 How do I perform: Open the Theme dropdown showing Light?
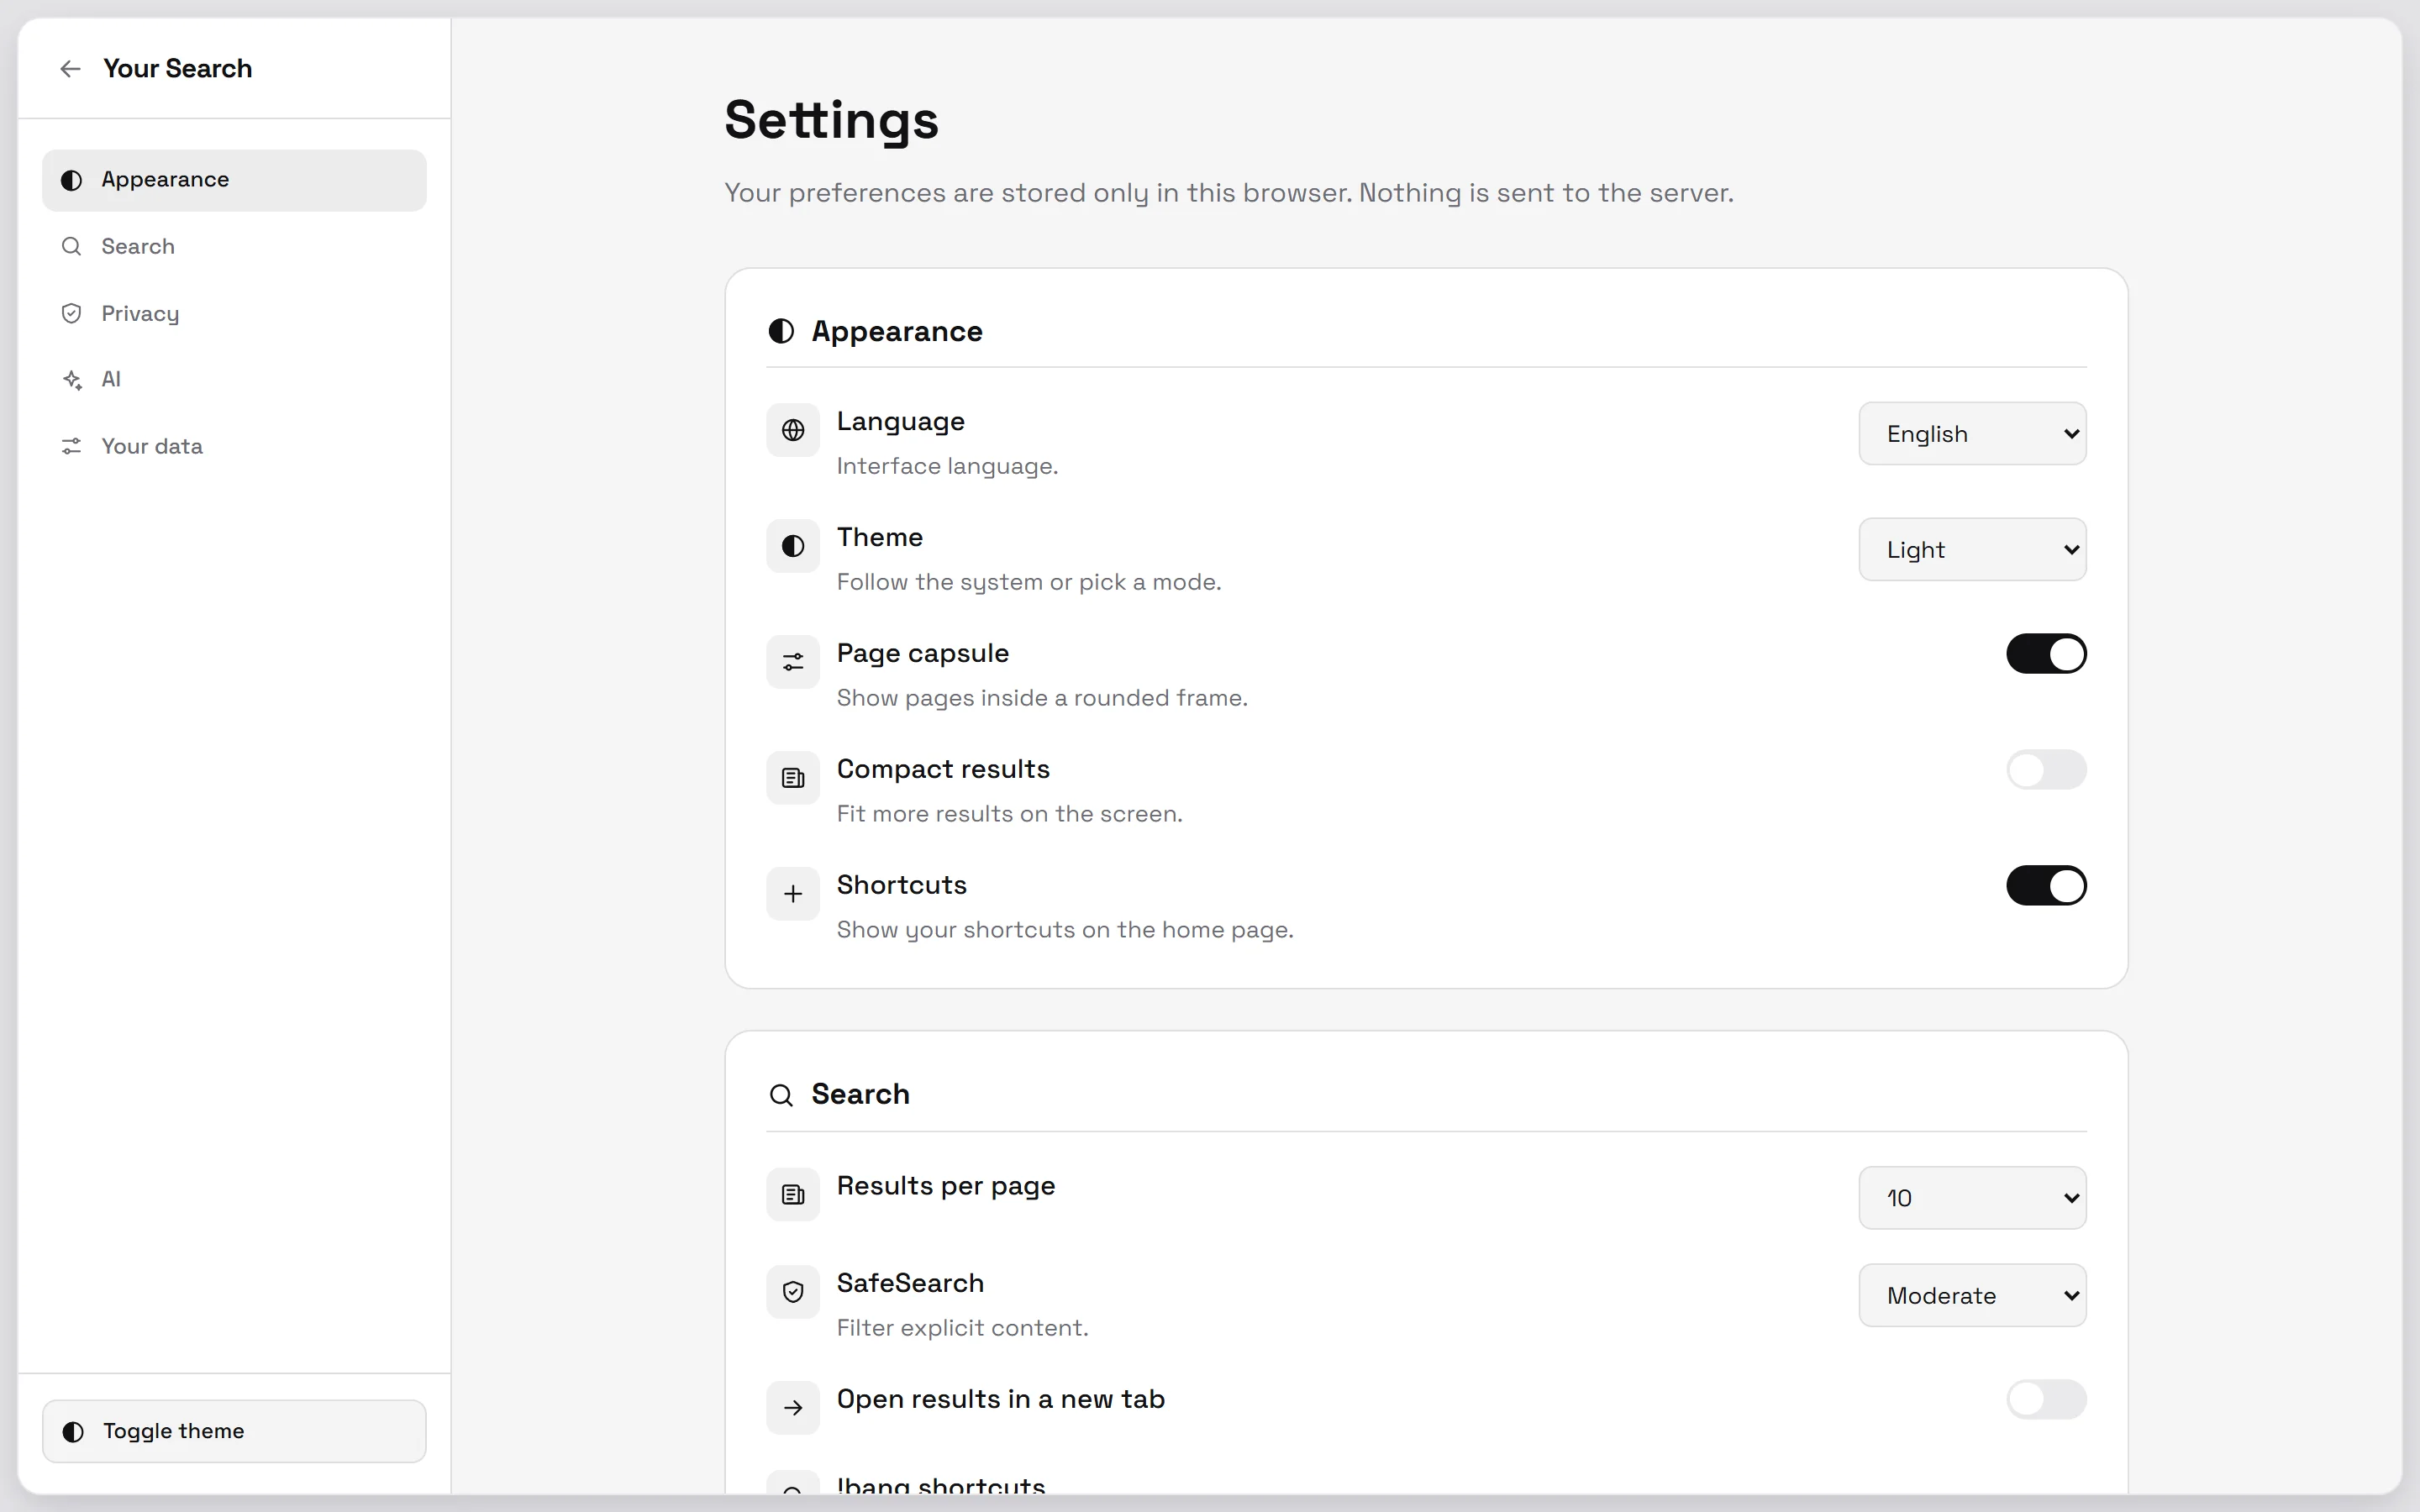click(x=1972, y=550)
